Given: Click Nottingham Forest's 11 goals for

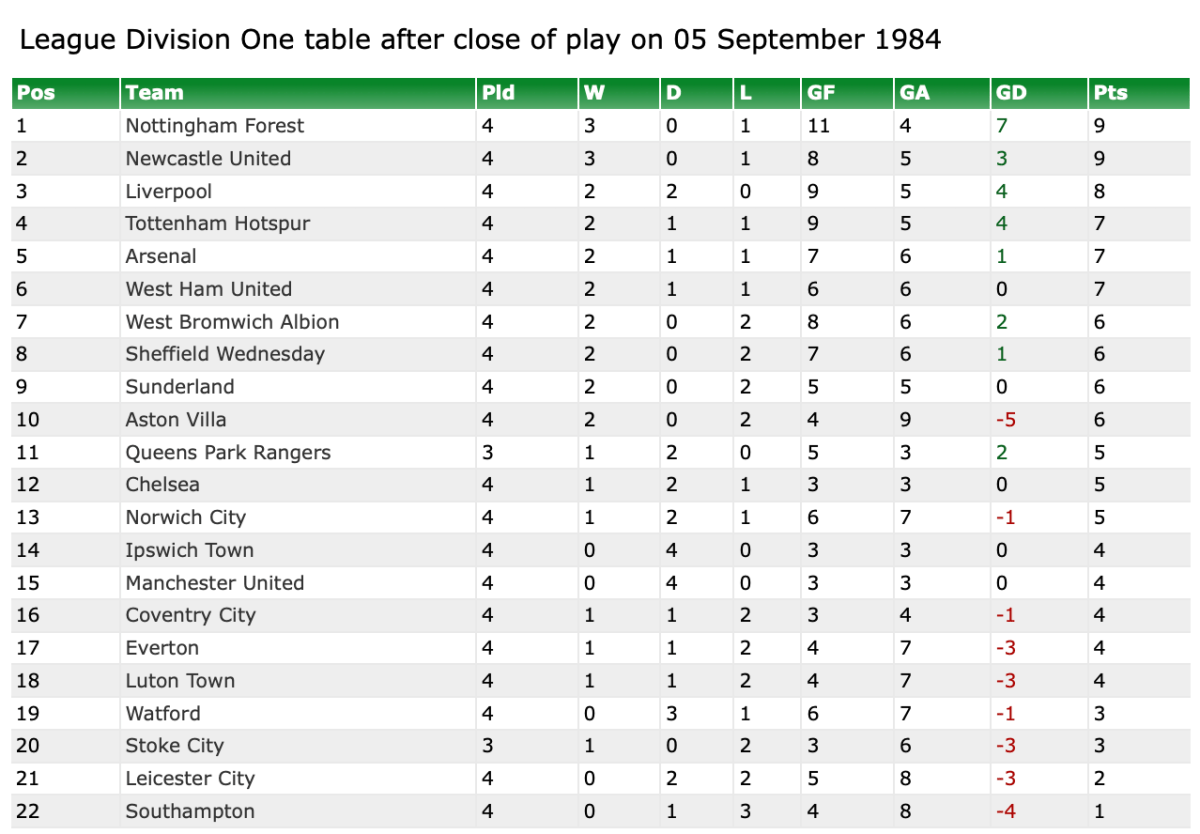Looking at the screenshot, I should [x=818, y=126].
